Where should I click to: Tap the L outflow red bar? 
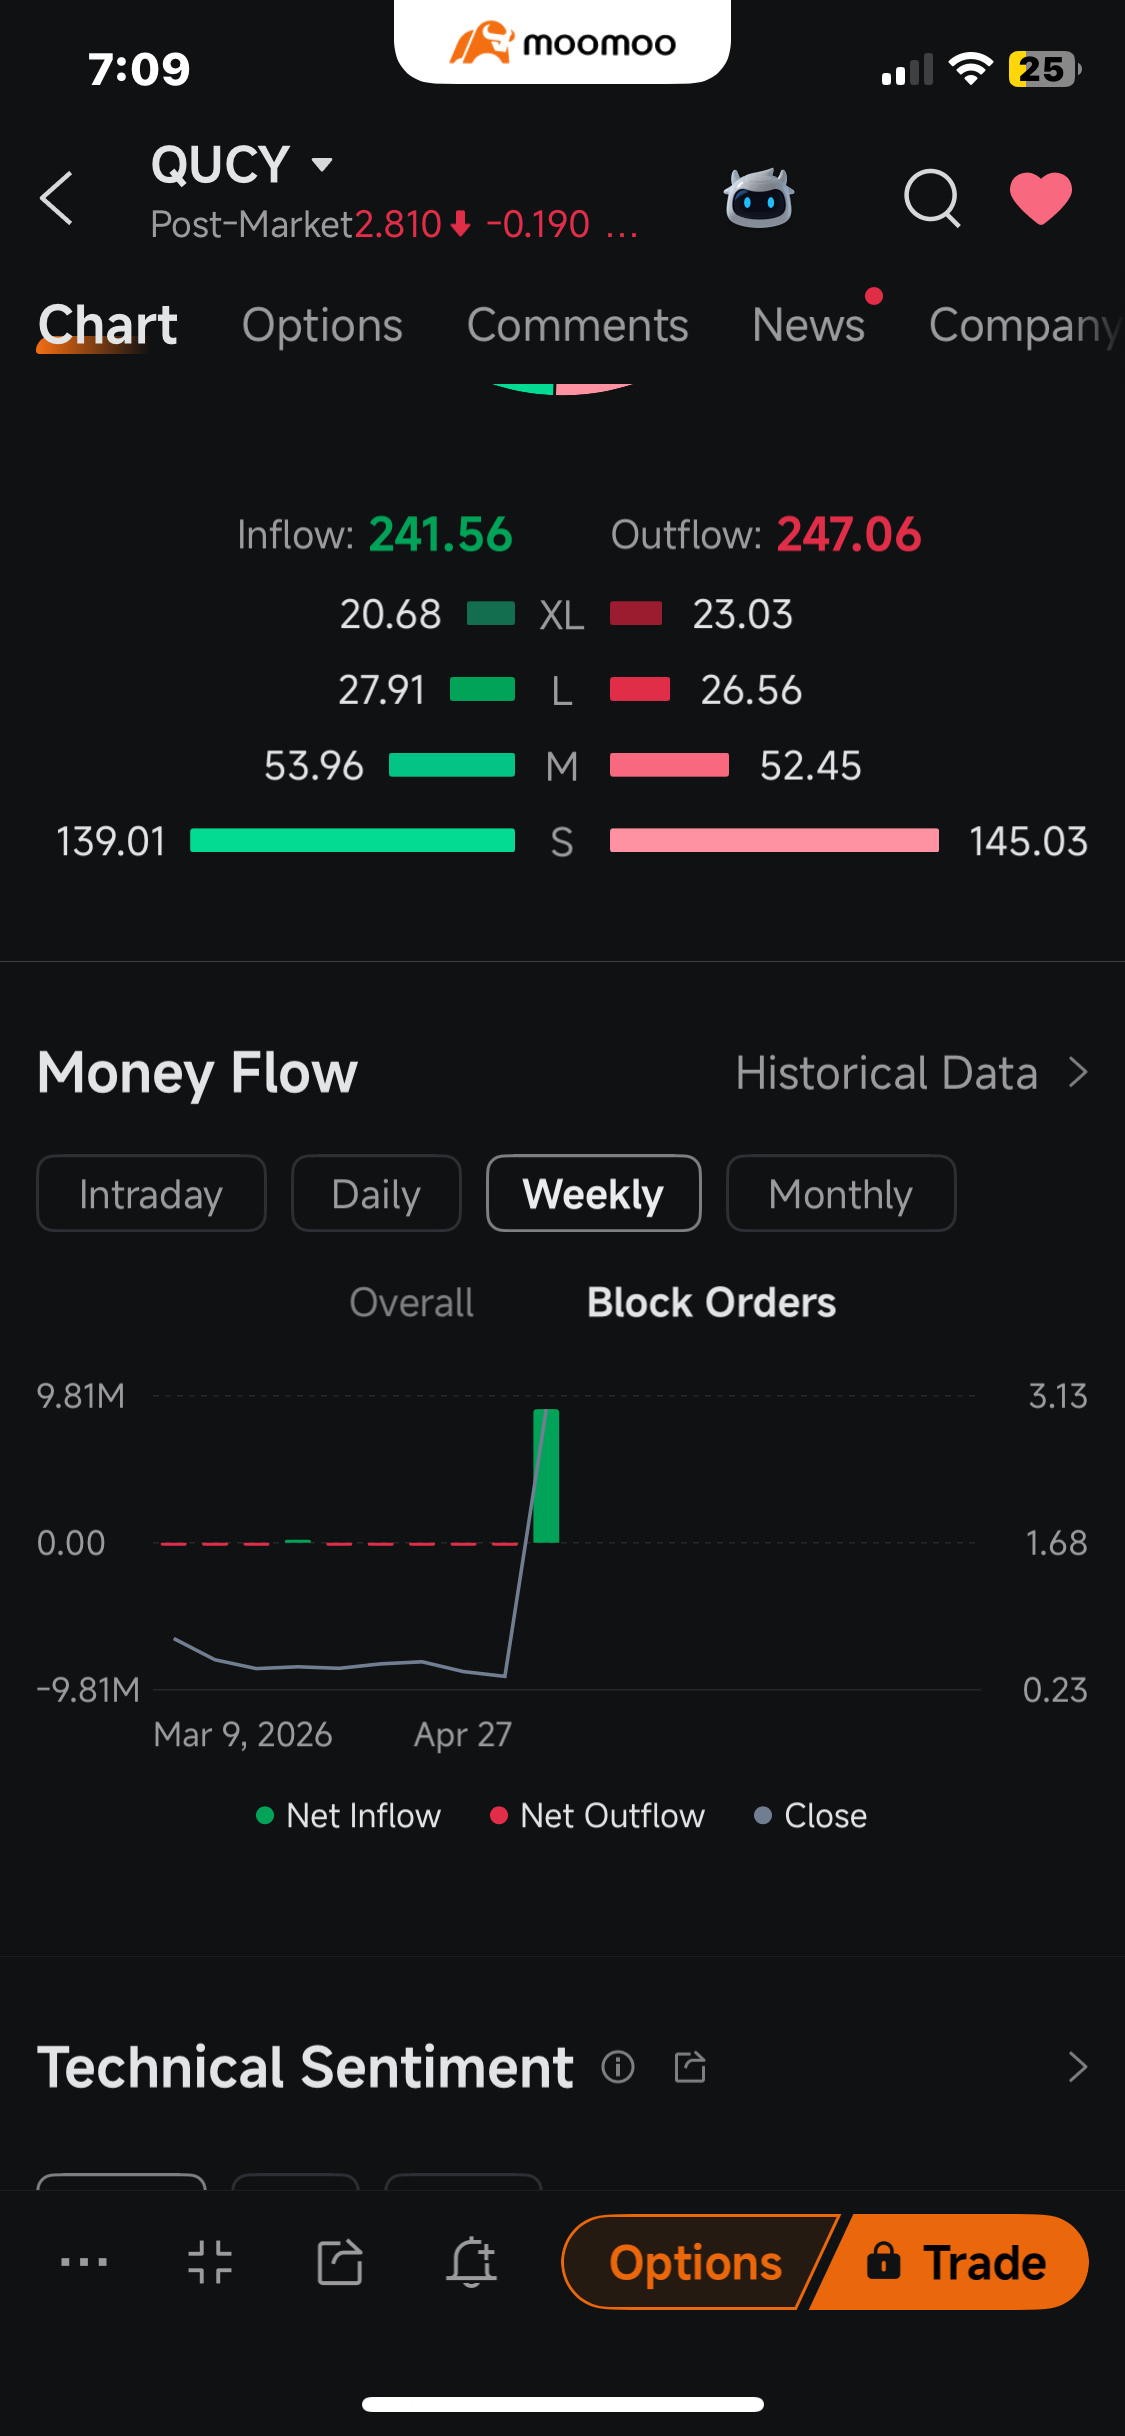pyautogui.click(x=640, y=689)
